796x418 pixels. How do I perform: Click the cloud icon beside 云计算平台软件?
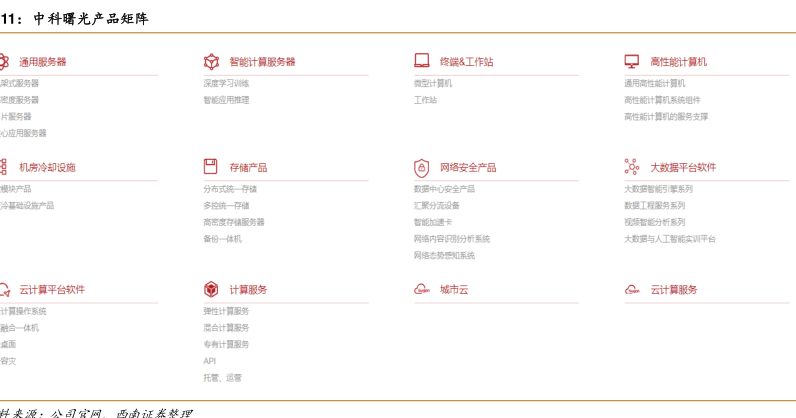(5, 290)
